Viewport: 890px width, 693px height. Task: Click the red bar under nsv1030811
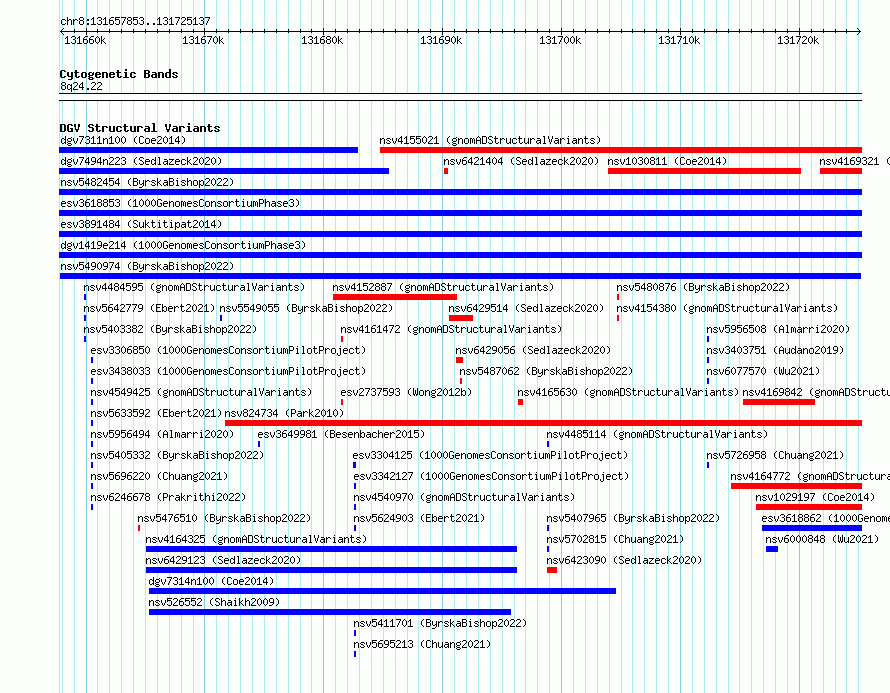click(x=704, y=171)
